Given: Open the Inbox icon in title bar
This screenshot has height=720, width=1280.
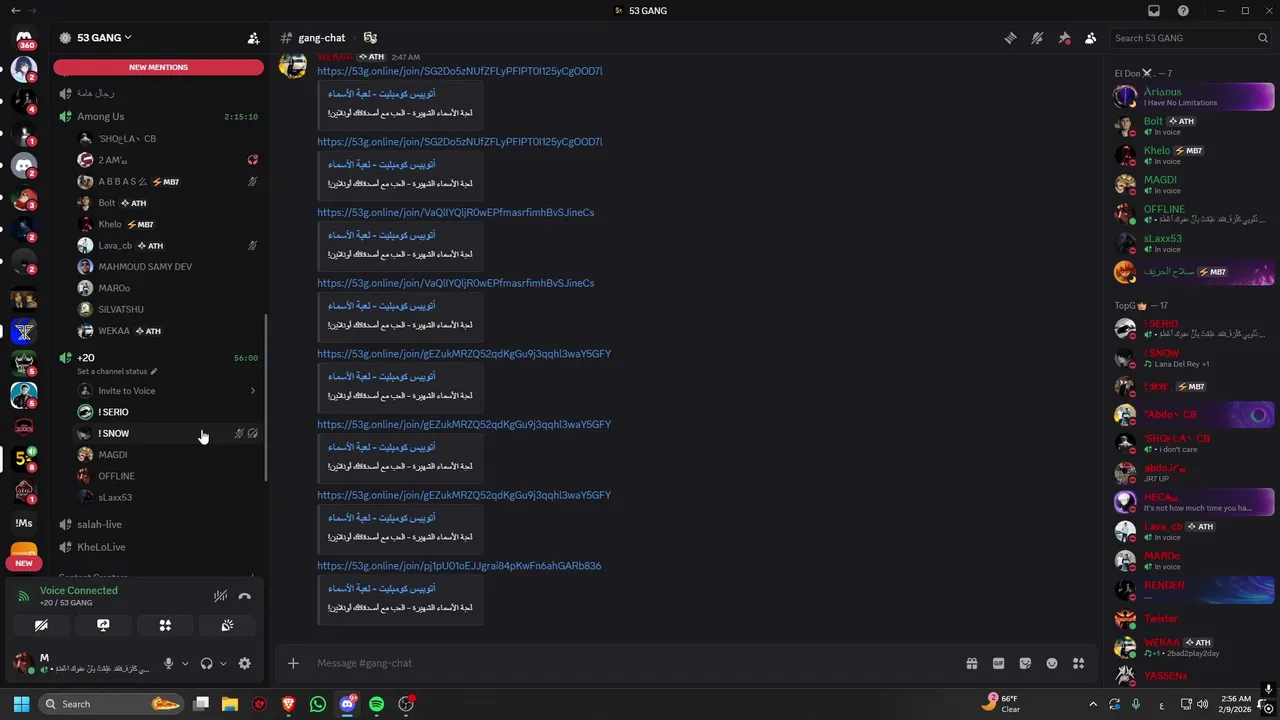Looking at the screenshot, I should [1154, 11].
